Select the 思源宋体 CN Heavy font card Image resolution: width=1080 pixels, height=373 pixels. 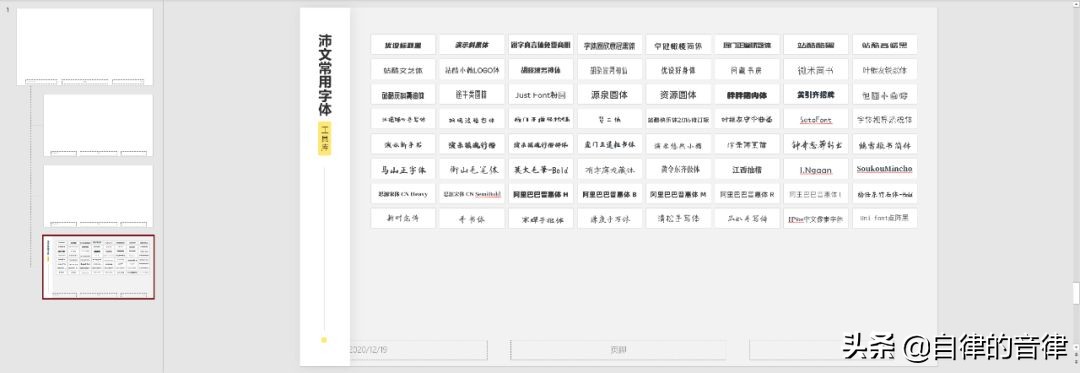pyautogui.click(x=403, y=193)
